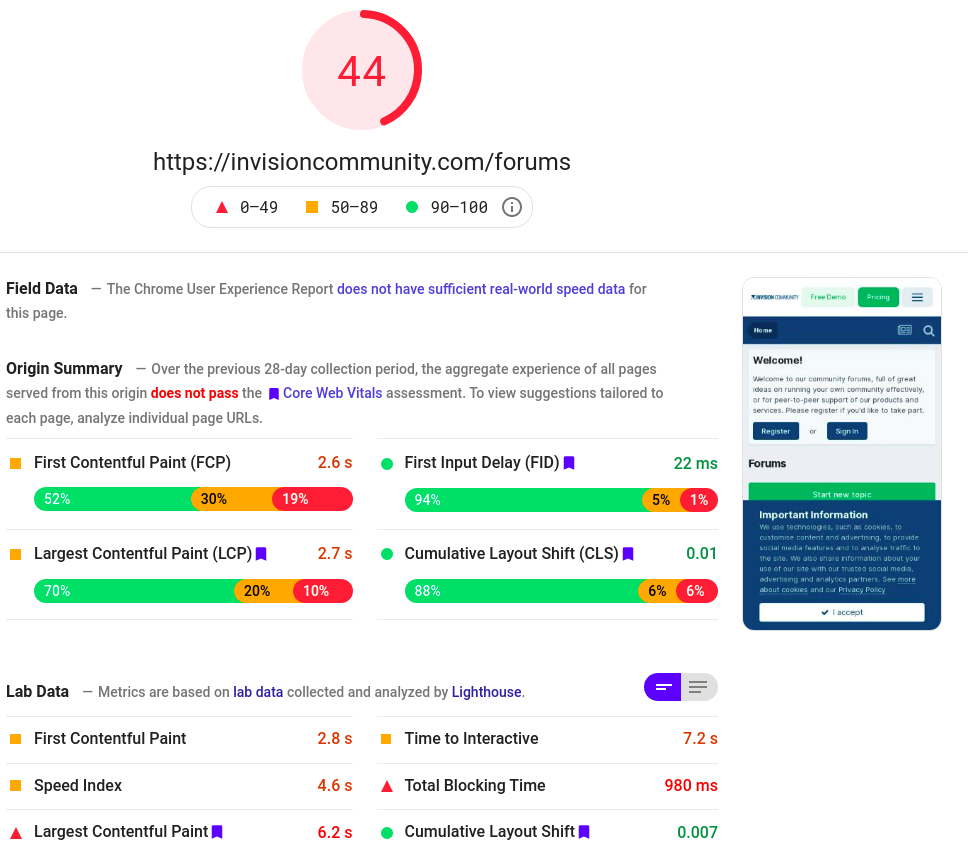Click the green circle status icon for Cumulative Layout Shift (CLS)

click(387, 554)
